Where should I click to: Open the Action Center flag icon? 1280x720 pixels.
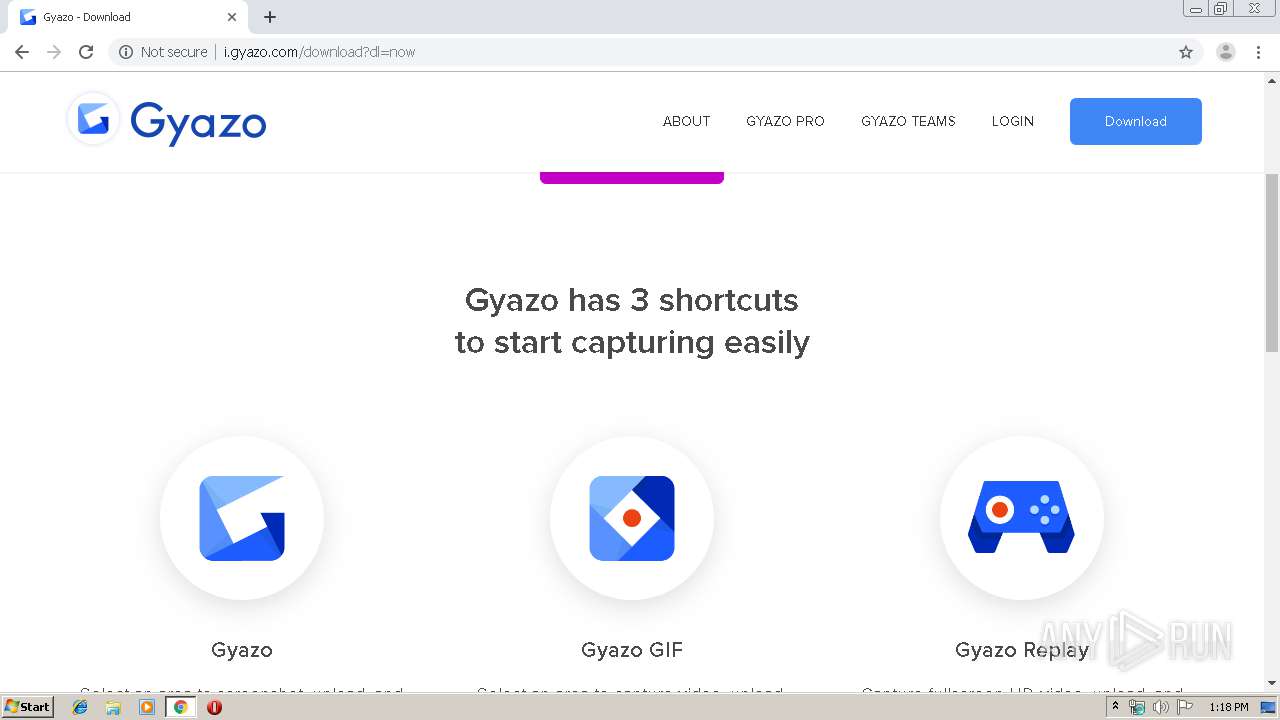tap(1185, 707)
